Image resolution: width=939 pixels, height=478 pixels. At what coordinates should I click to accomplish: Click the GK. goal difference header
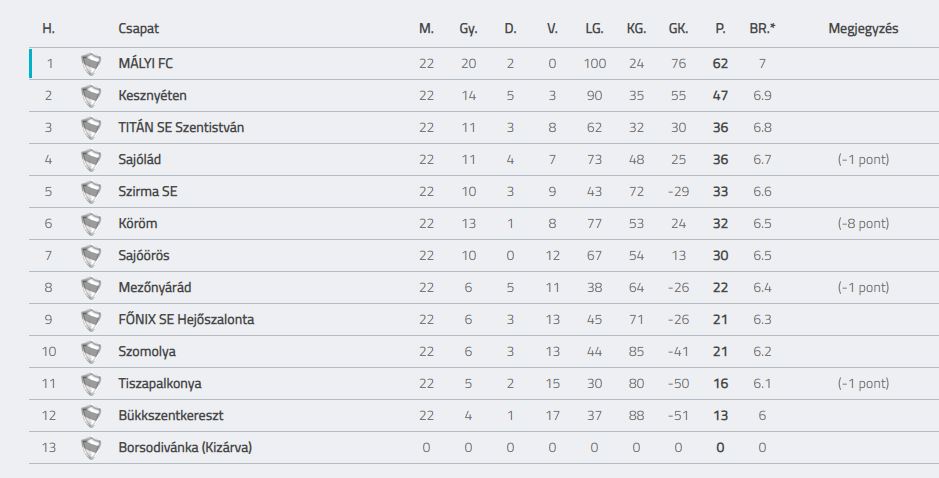point(678,28)
